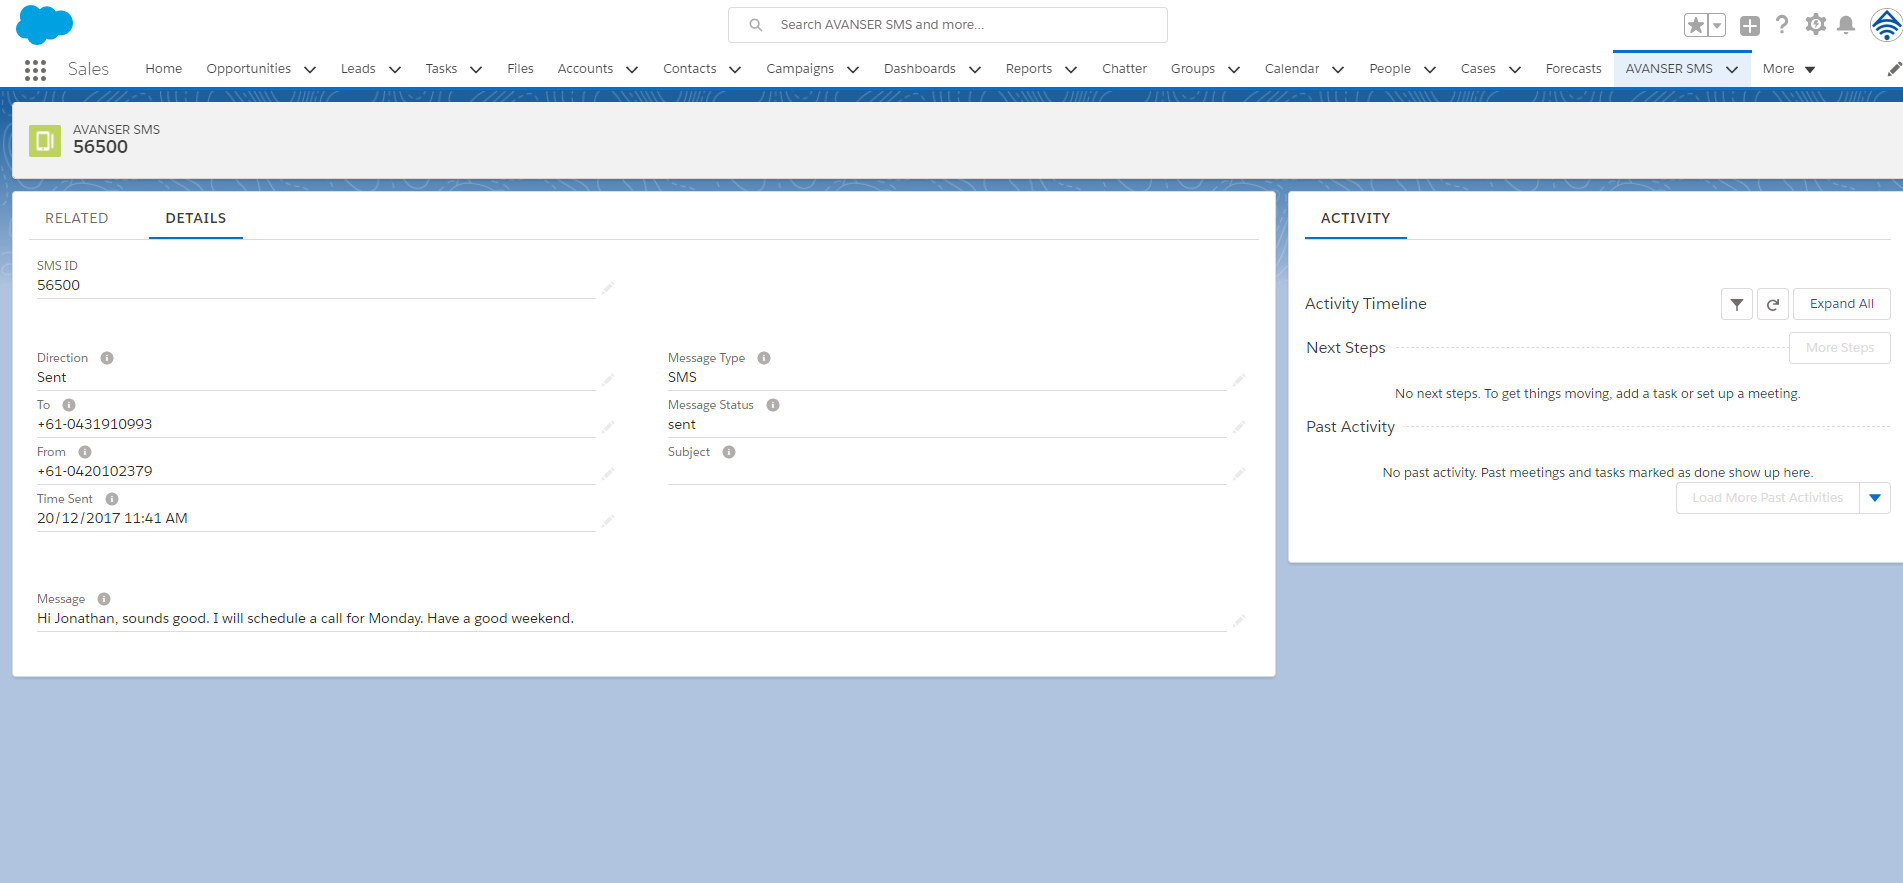Show help info for Message Type field
This screenshot has width=1903, height=883.
[764, 358]
